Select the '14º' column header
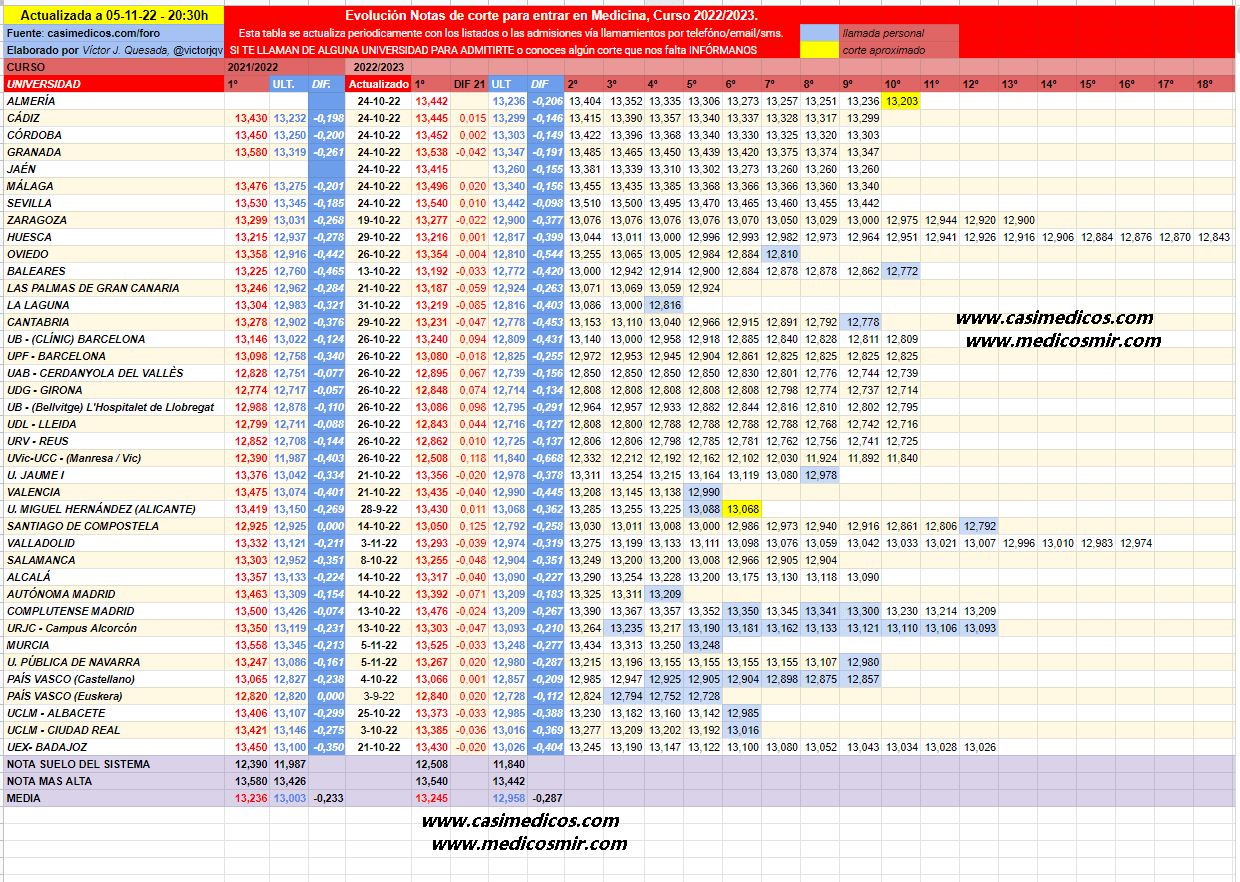Screen dimensions: 1240x882 [1056, 84]
